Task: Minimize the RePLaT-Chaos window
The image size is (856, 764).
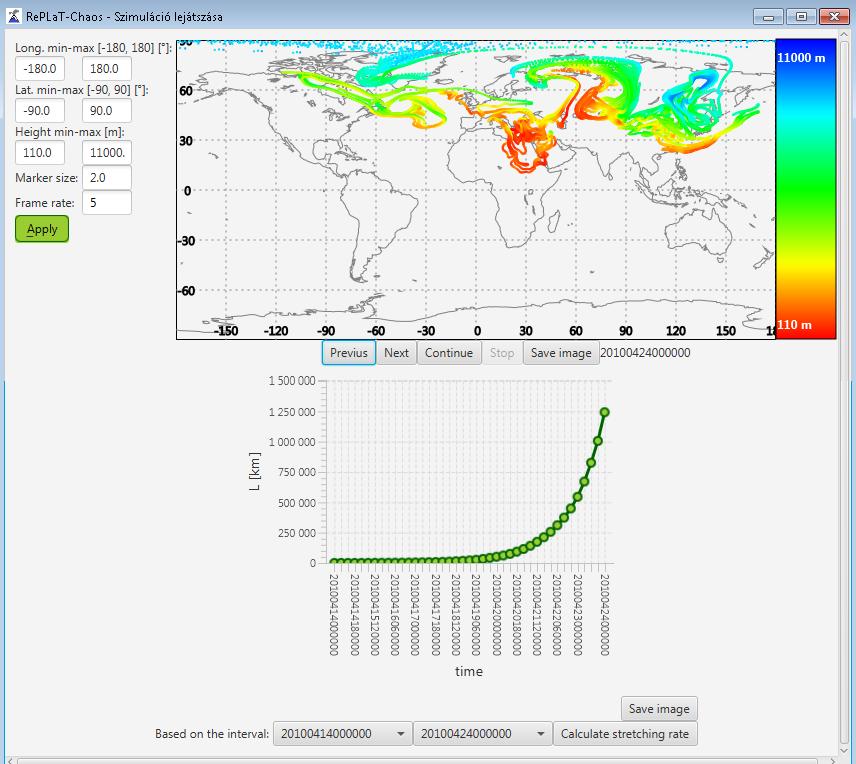Action: pos(768,16)
